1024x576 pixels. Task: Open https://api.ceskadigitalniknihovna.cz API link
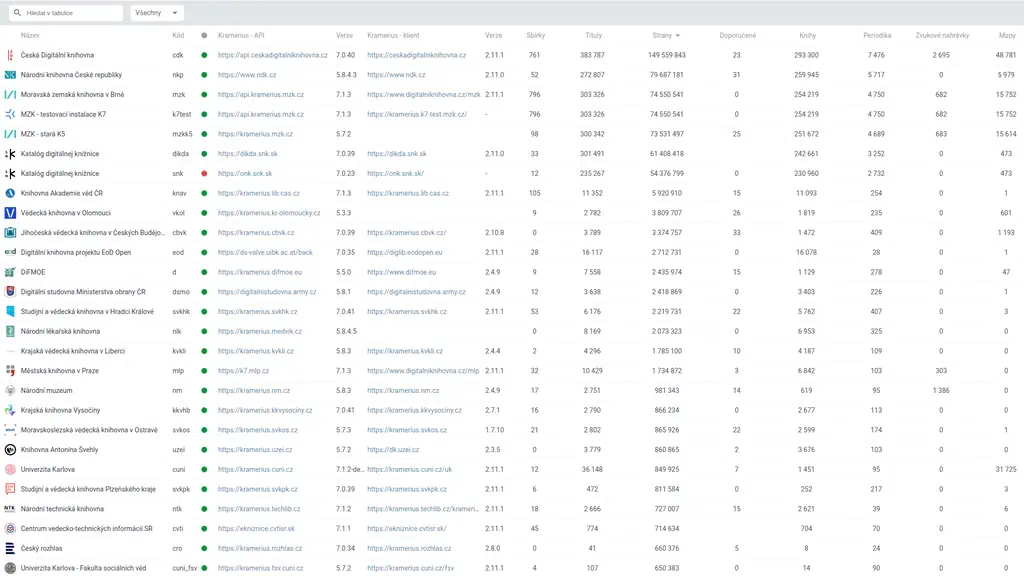pos(272,55)
